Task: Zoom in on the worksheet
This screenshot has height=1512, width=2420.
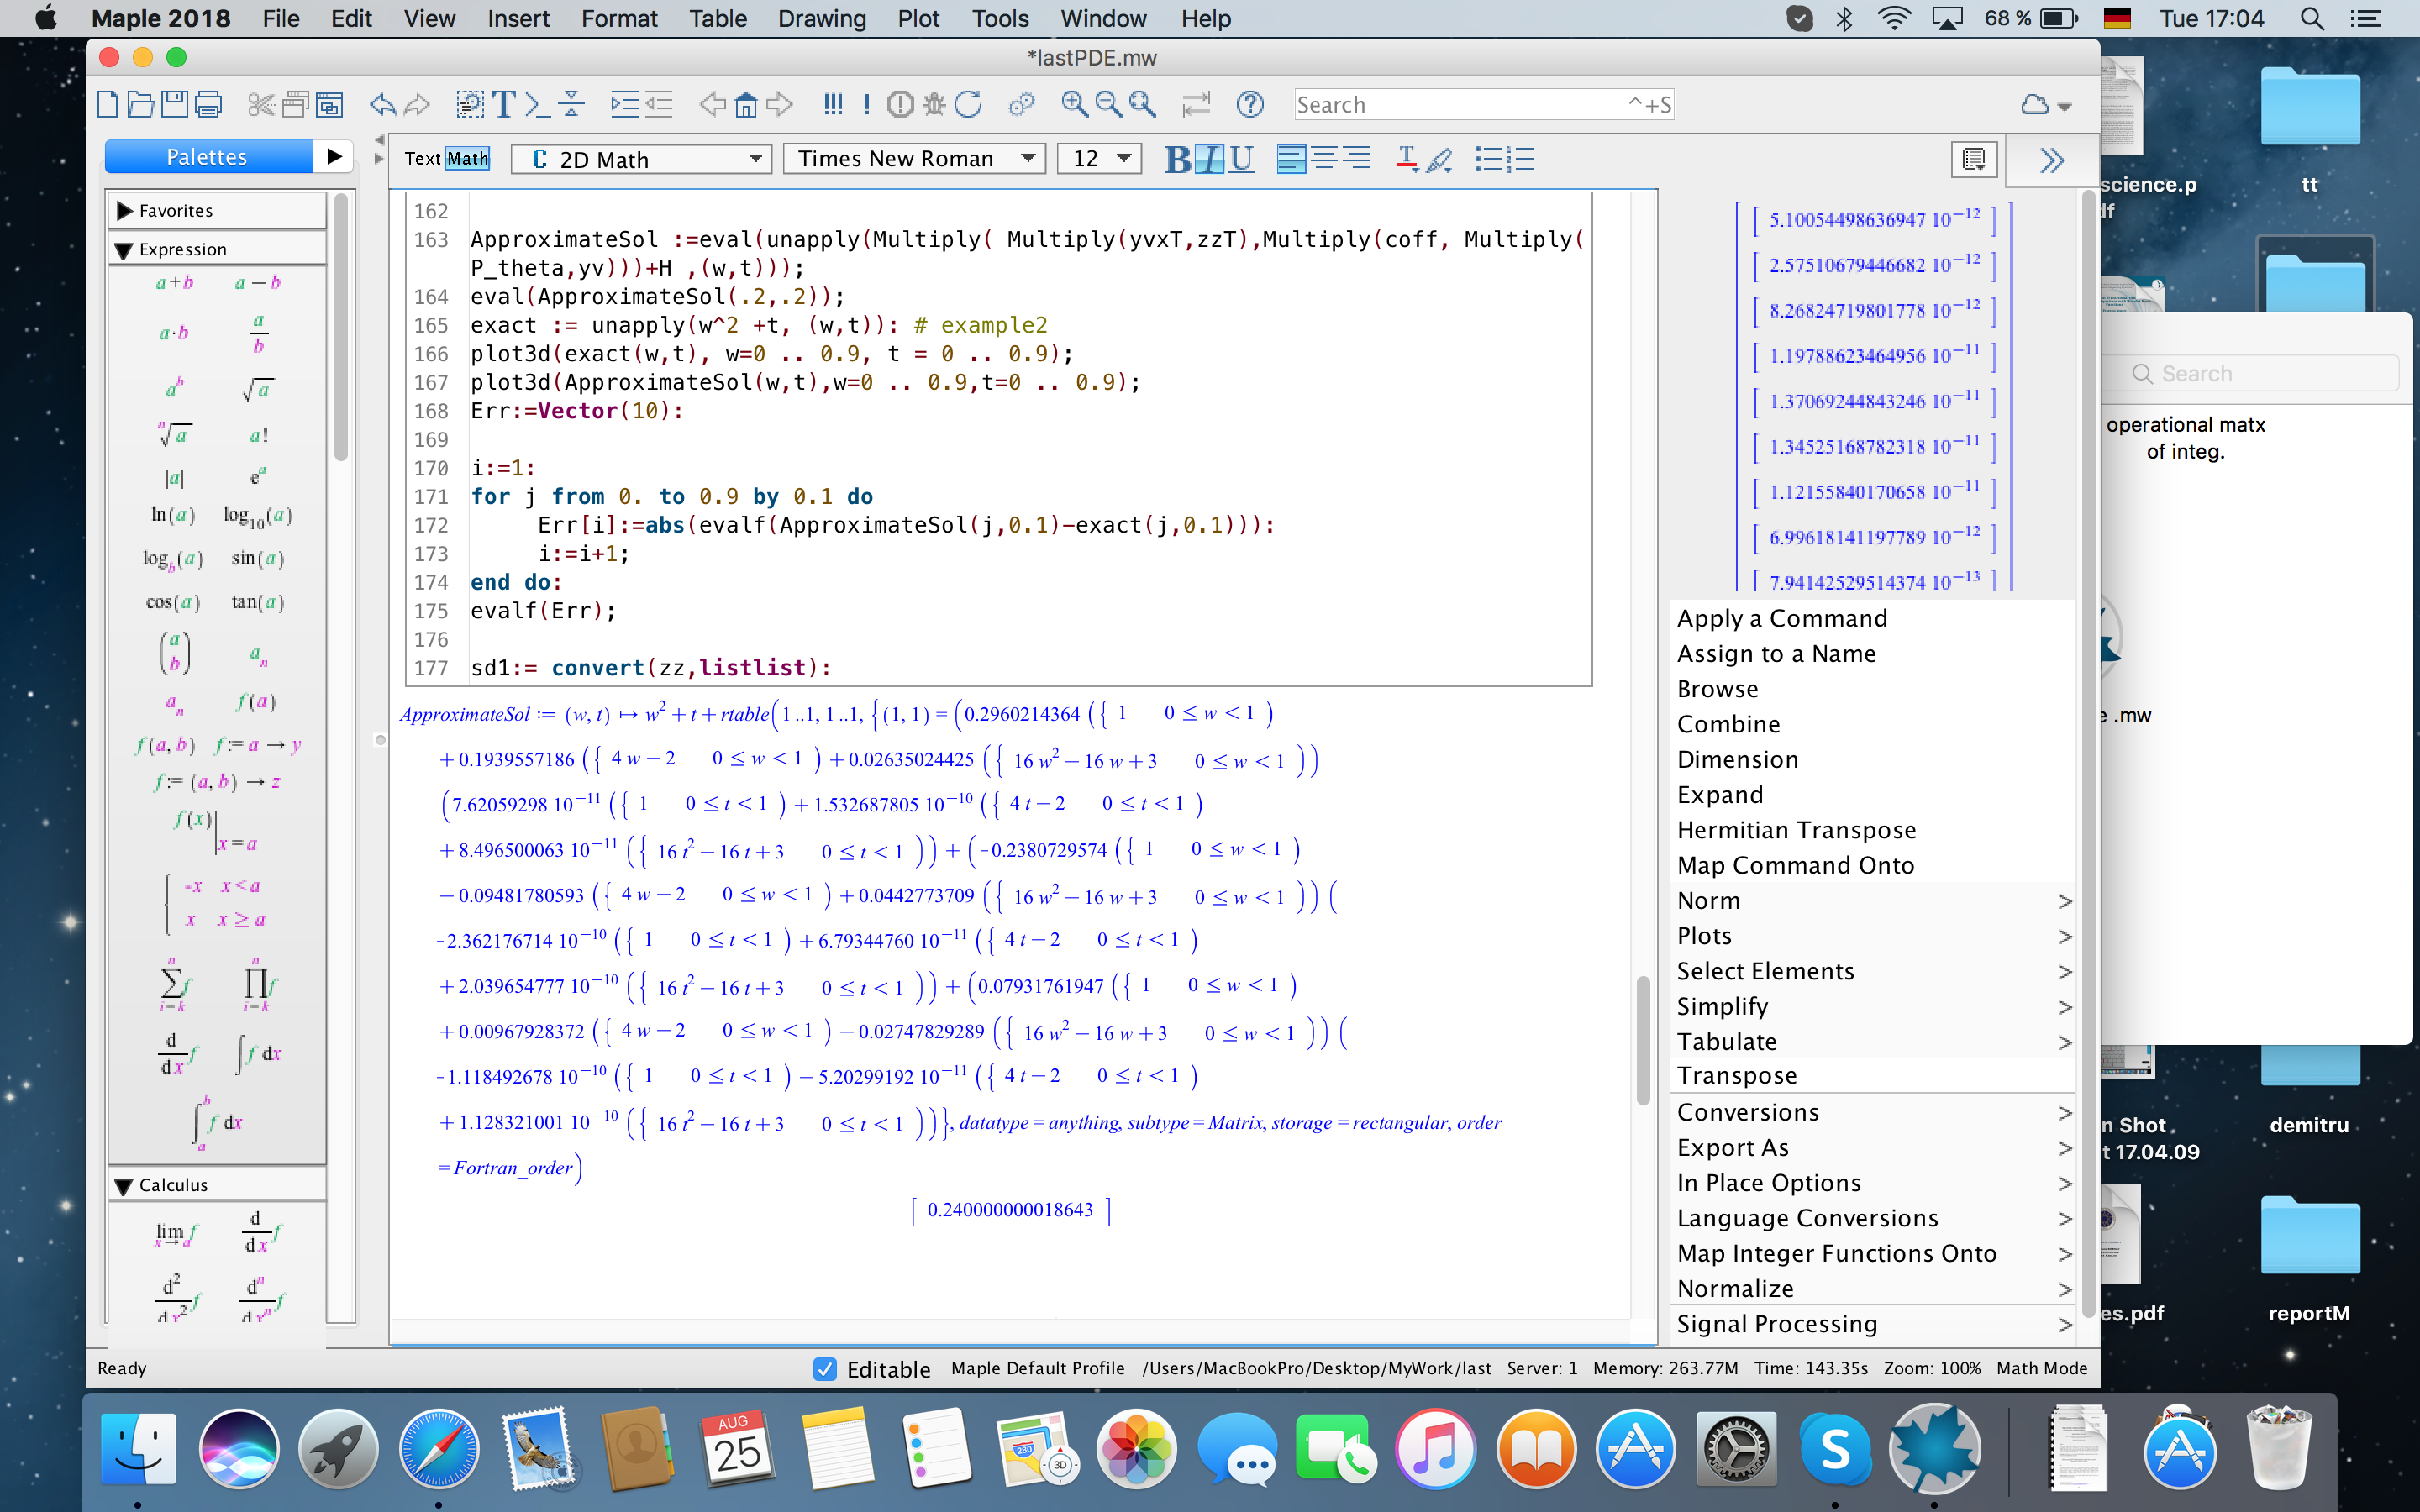Action: [x=1075, y=104]
